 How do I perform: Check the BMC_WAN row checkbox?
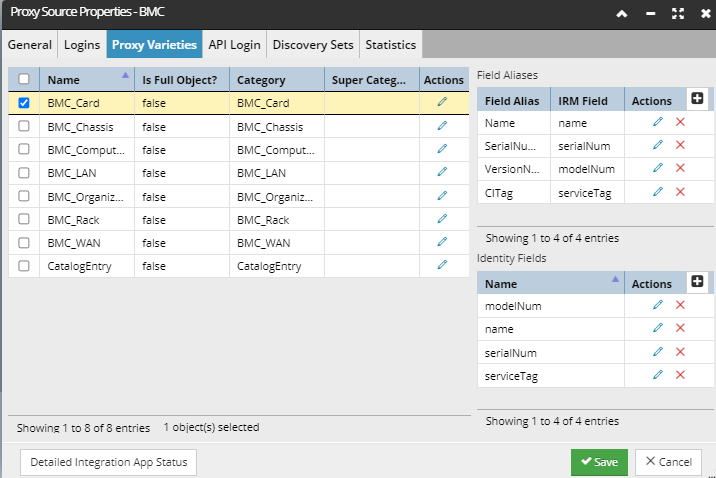coord(24,242)
